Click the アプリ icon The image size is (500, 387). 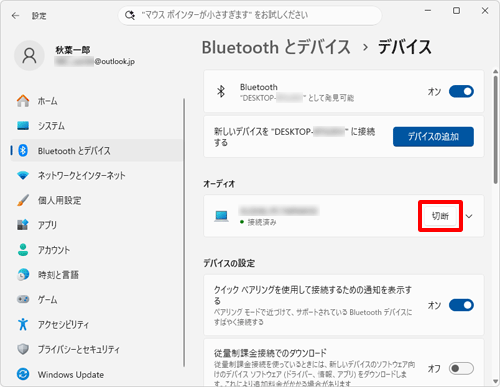tap(23, 225)
